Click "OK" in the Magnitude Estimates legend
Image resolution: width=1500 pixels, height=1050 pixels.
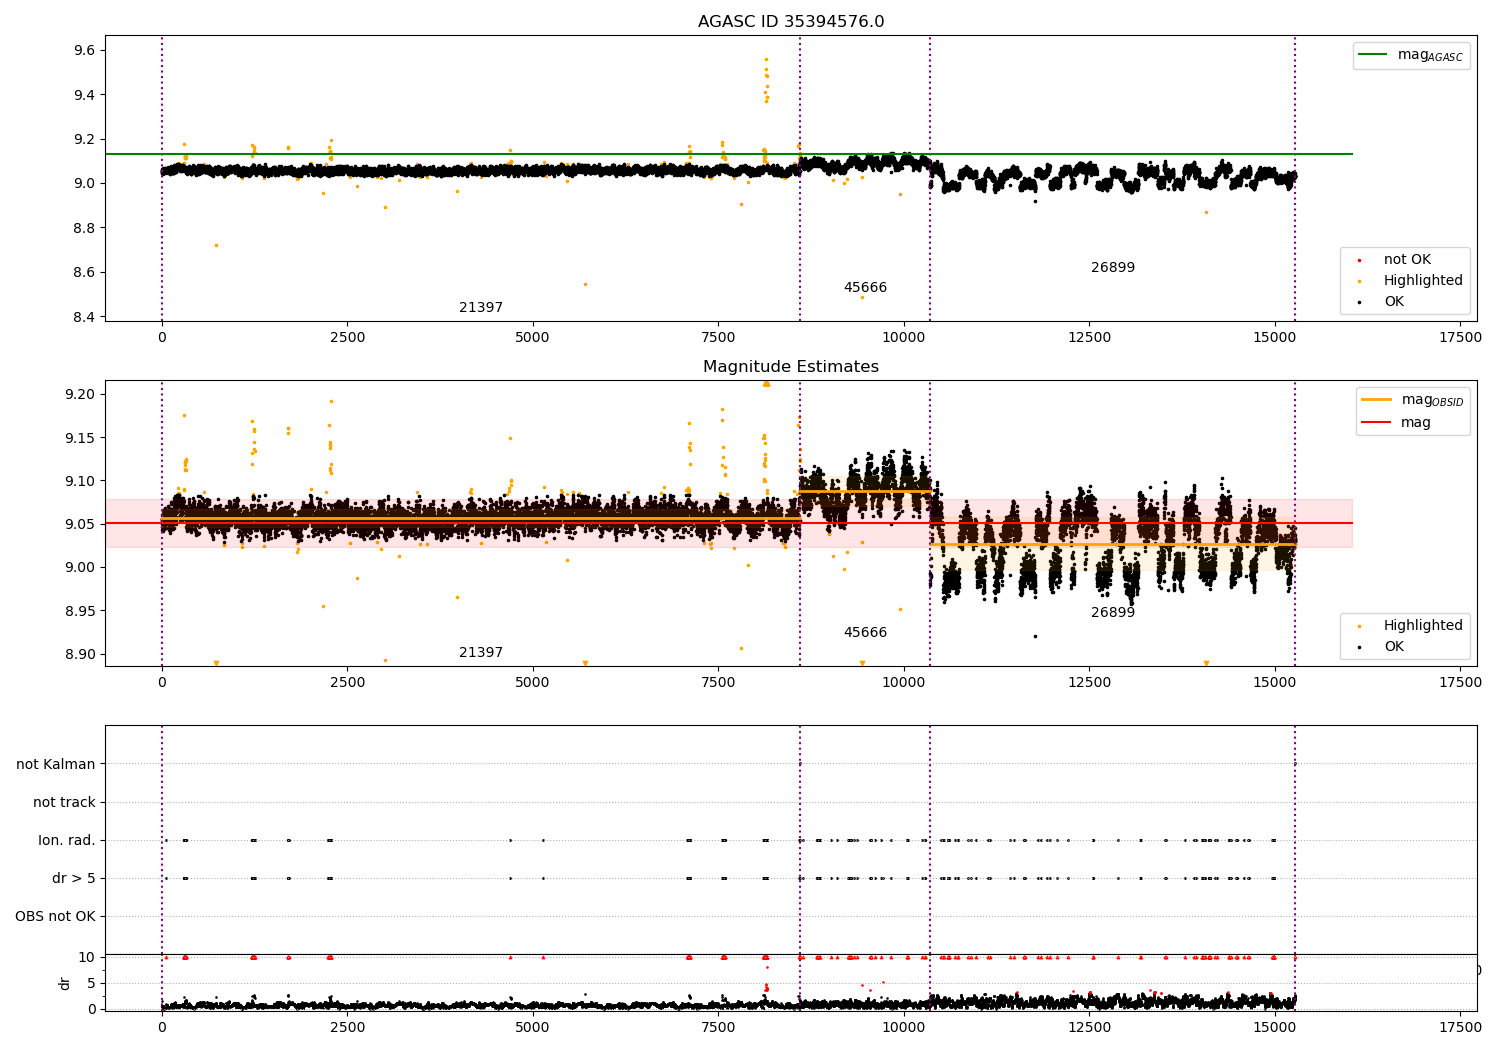coord(1394,647)
